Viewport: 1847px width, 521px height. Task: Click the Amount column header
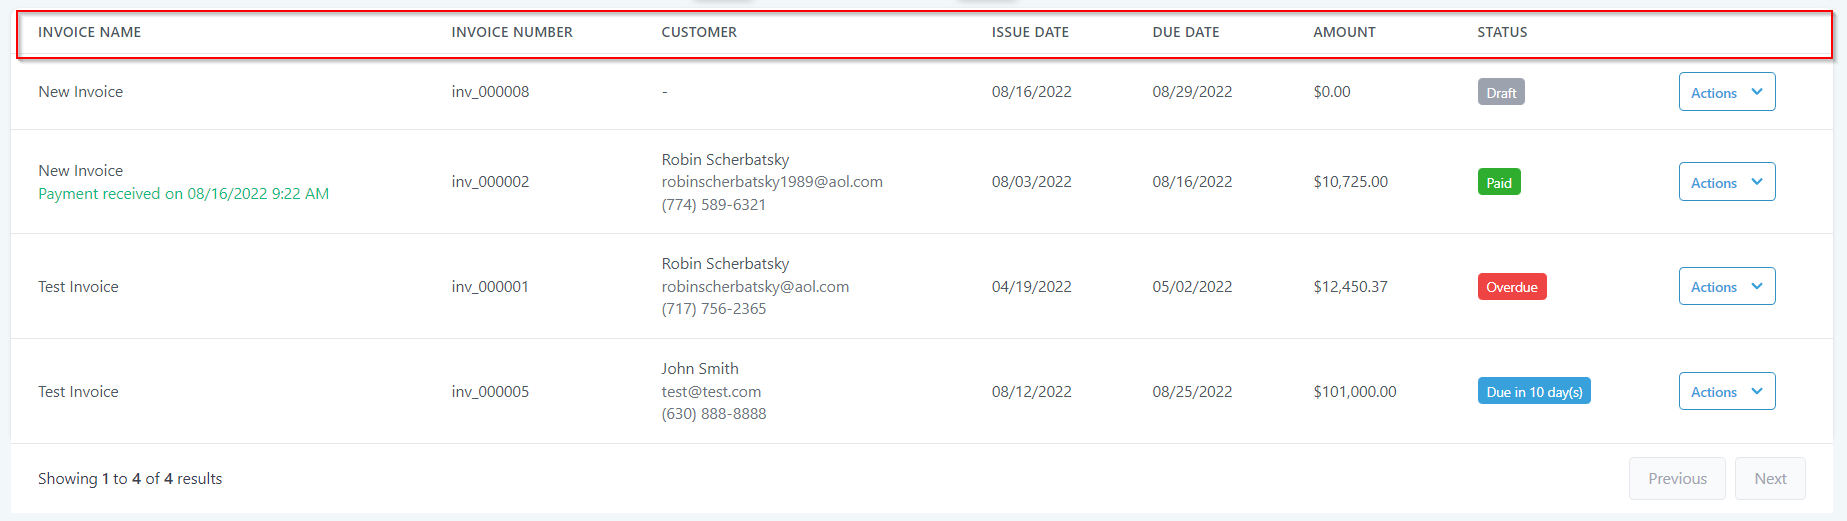pyautogui.click(x=1344, y=32)
